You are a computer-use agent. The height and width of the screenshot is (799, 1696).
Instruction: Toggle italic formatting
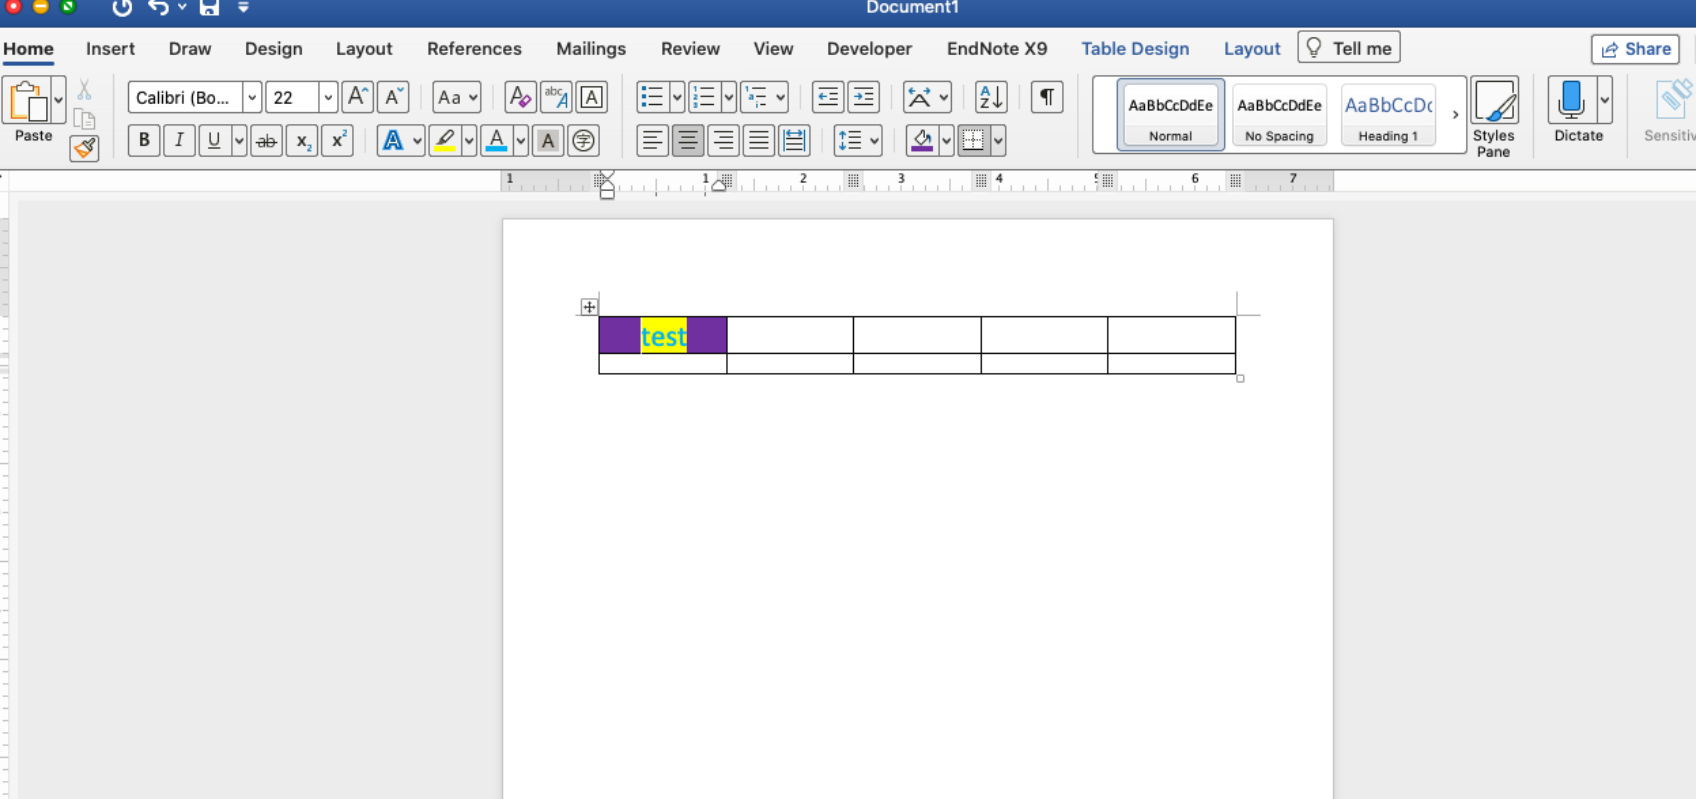(179, 141)
